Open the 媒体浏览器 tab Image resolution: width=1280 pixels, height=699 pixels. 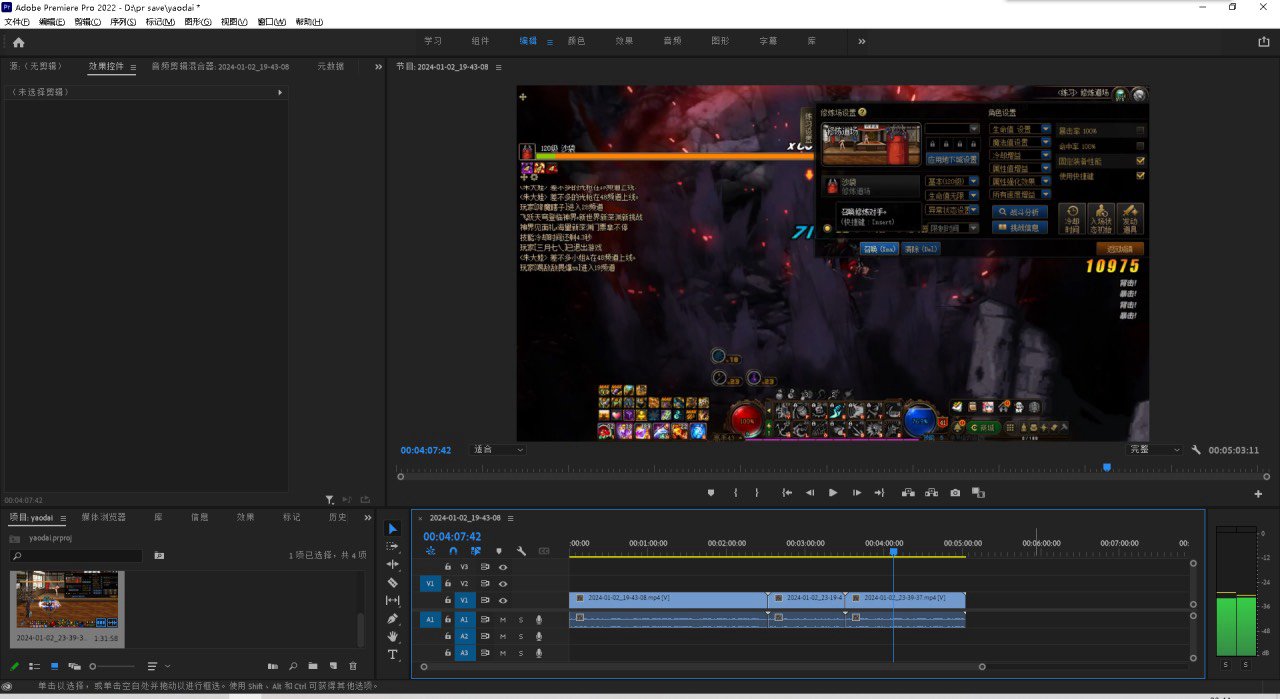tap(103, 517)
